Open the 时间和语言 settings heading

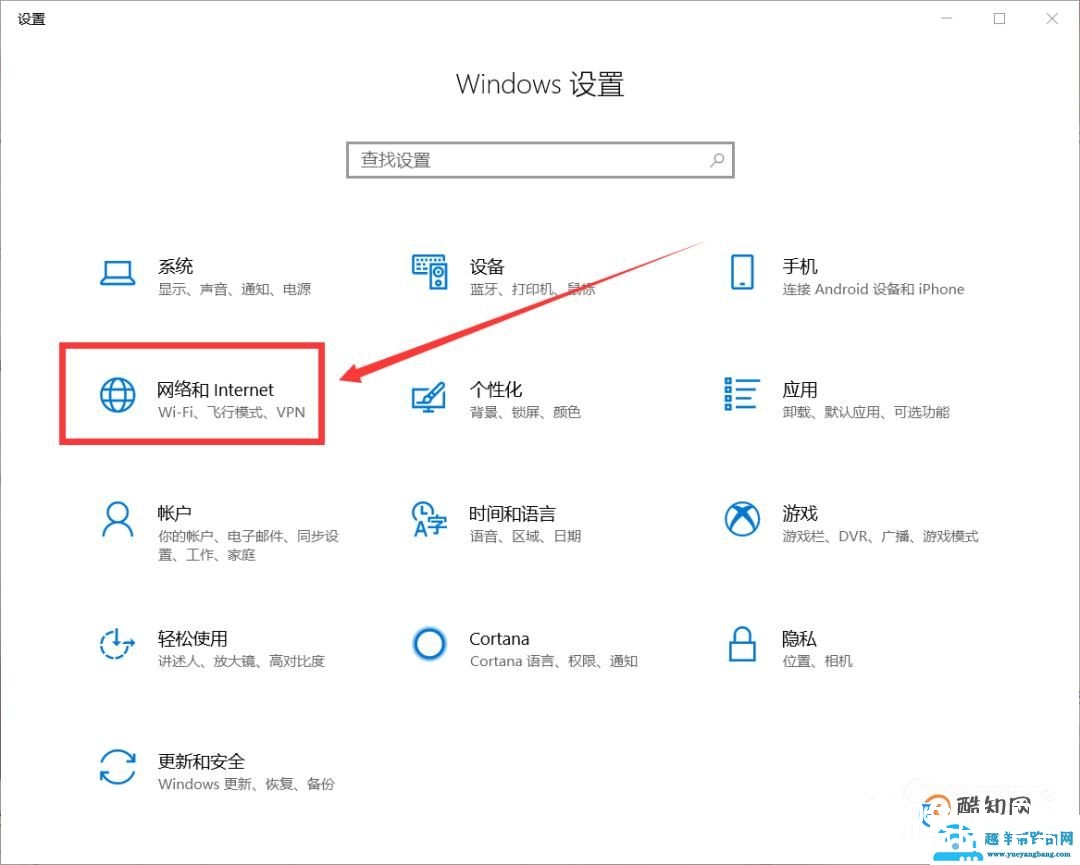512,513
